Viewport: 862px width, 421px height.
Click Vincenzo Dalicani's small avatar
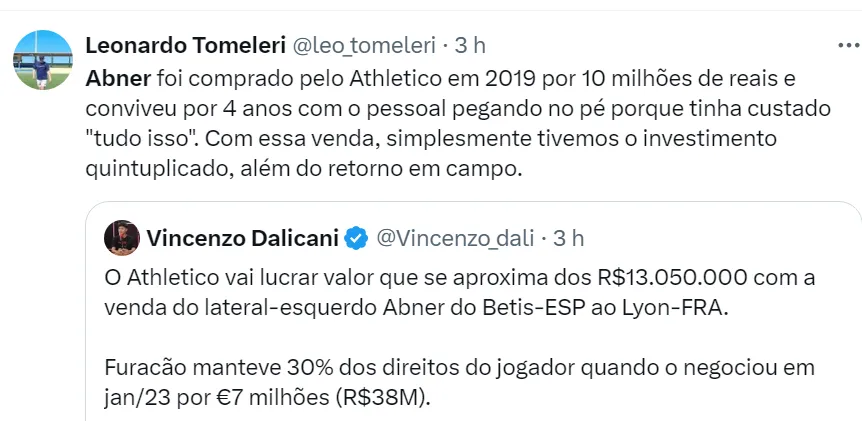coord(121,237)
